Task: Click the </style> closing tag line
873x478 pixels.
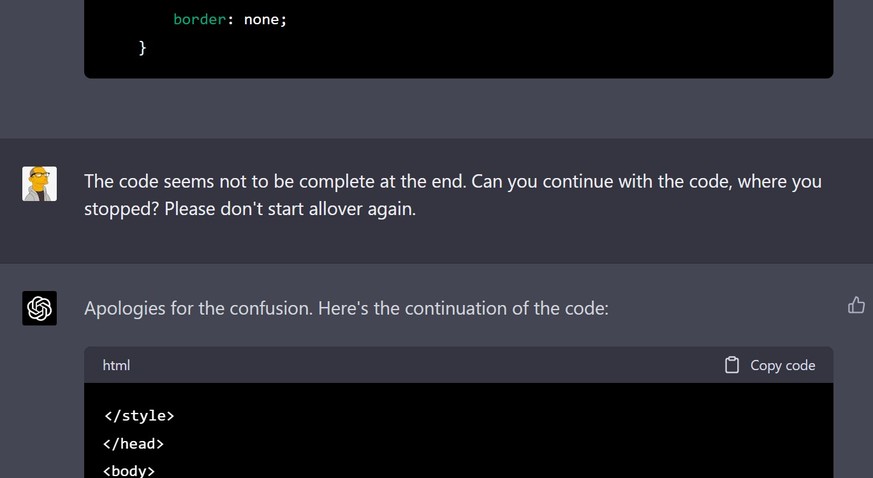Action: pyautogui.click(x=139, y=416)
